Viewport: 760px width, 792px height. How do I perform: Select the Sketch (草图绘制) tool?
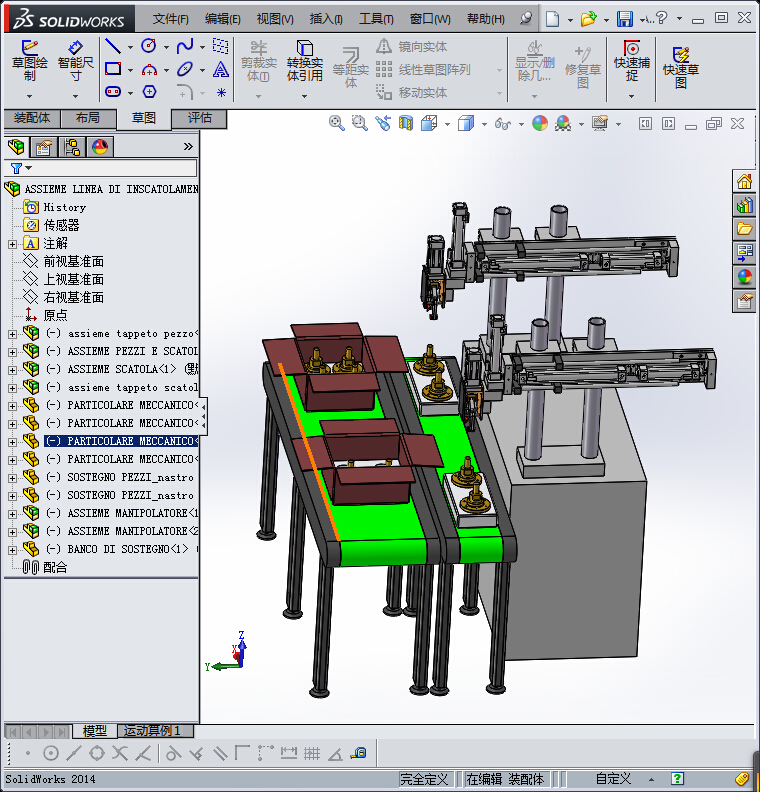29,61
